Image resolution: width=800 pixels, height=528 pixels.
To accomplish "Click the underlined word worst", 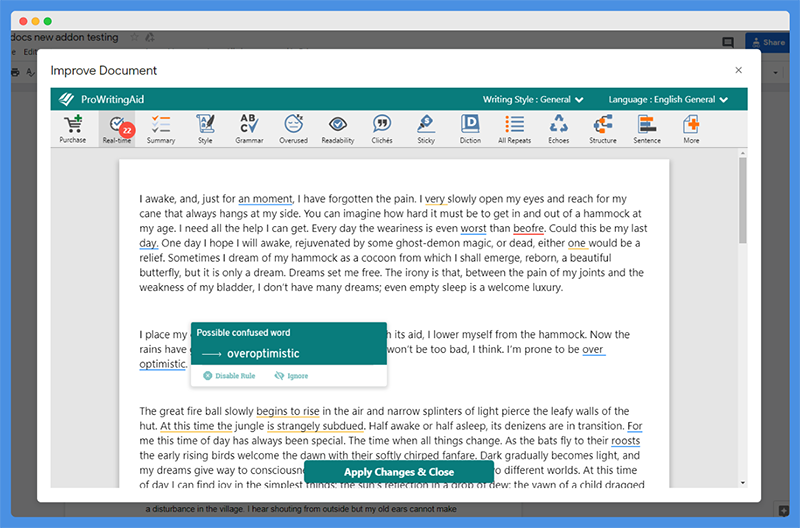I will pos(473,228).
